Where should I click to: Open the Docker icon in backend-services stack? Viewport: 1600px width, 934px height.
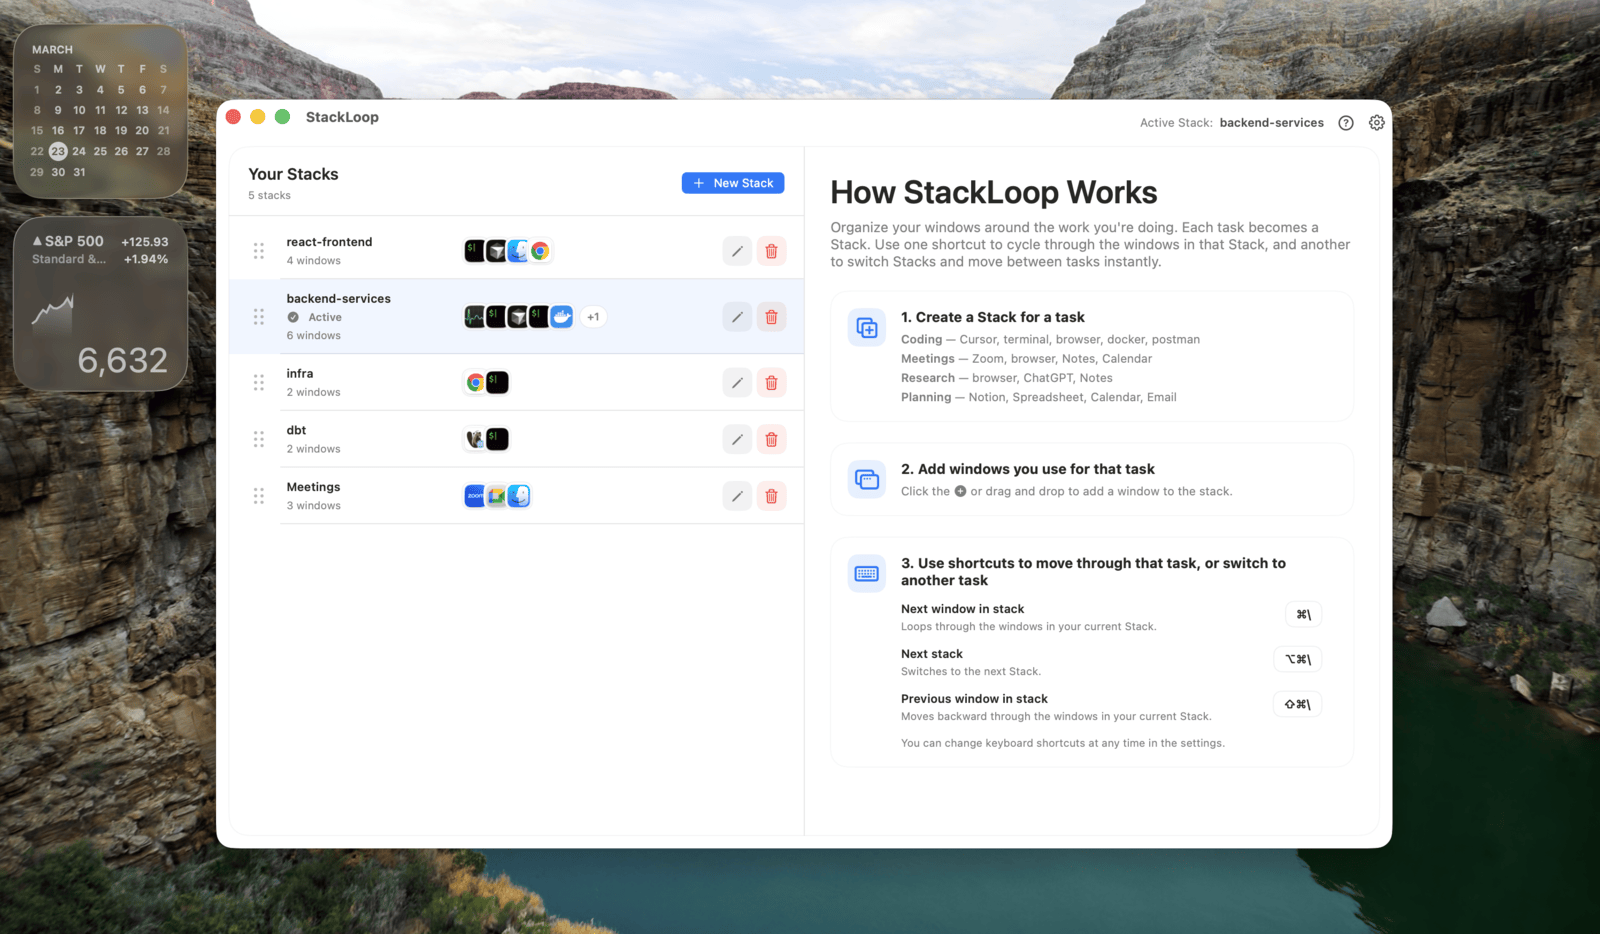[561, 316]
